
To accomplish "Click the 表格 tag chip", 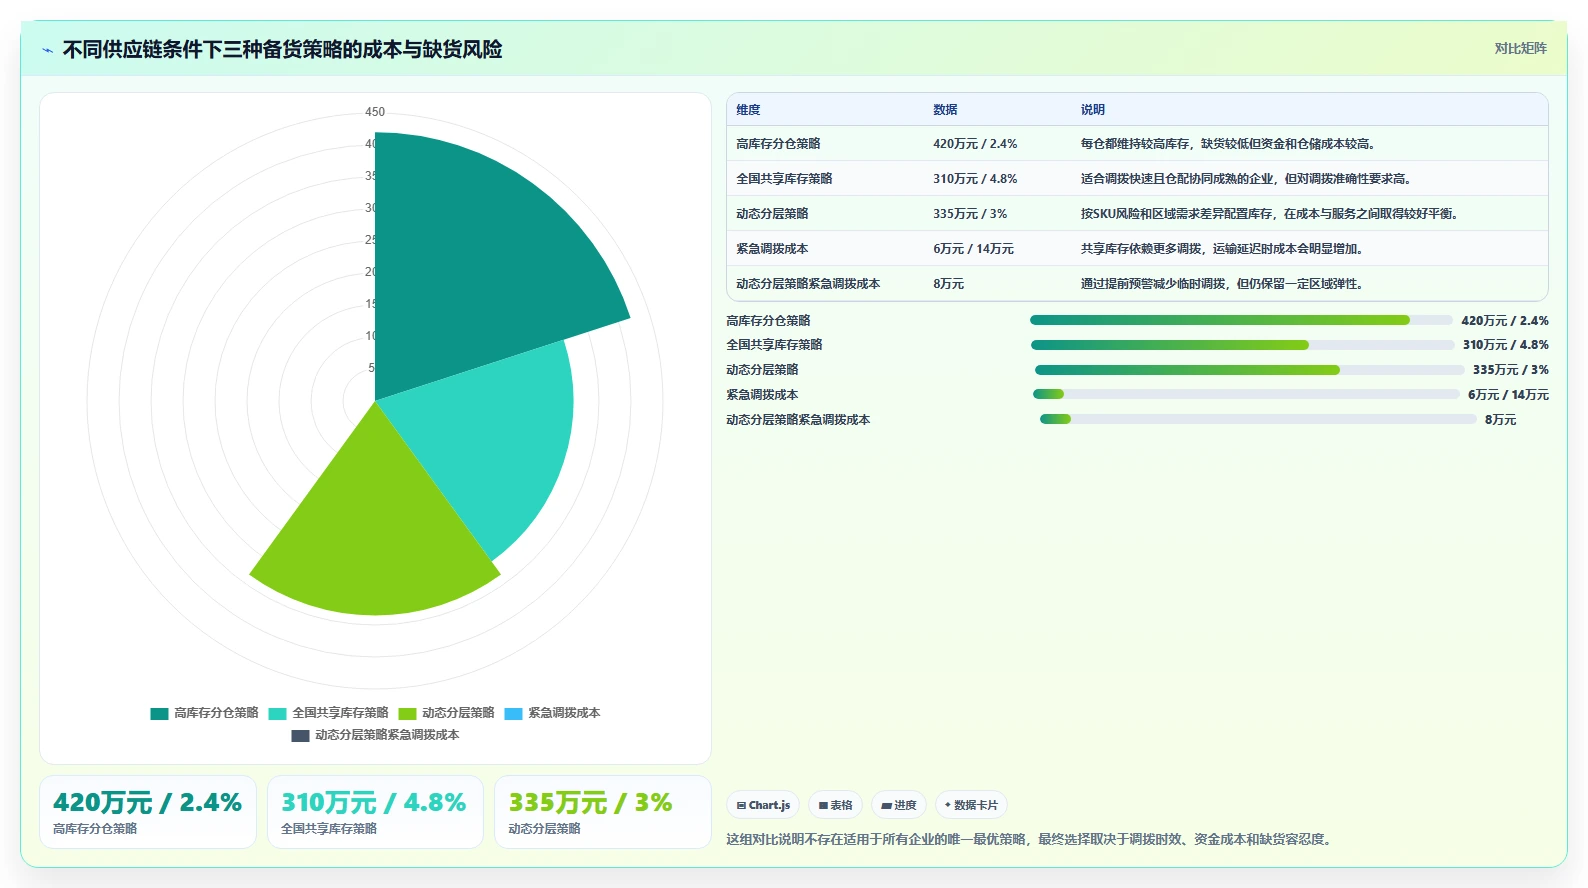I will click(x=835, y=805).
